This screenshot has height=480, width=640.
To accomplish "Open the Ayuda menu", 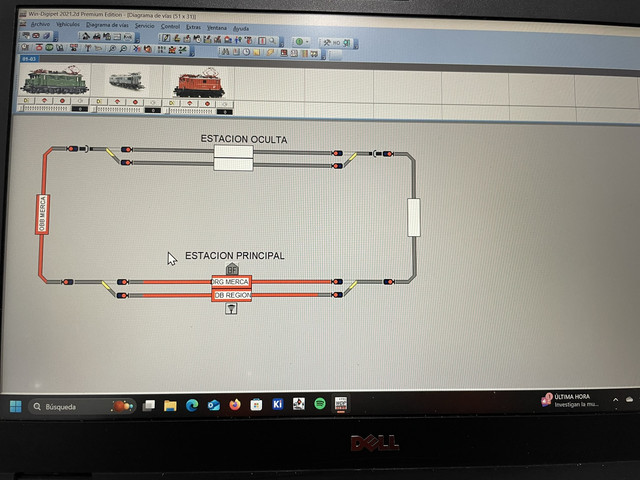I will pyautogui.click(x=241, y=29).
